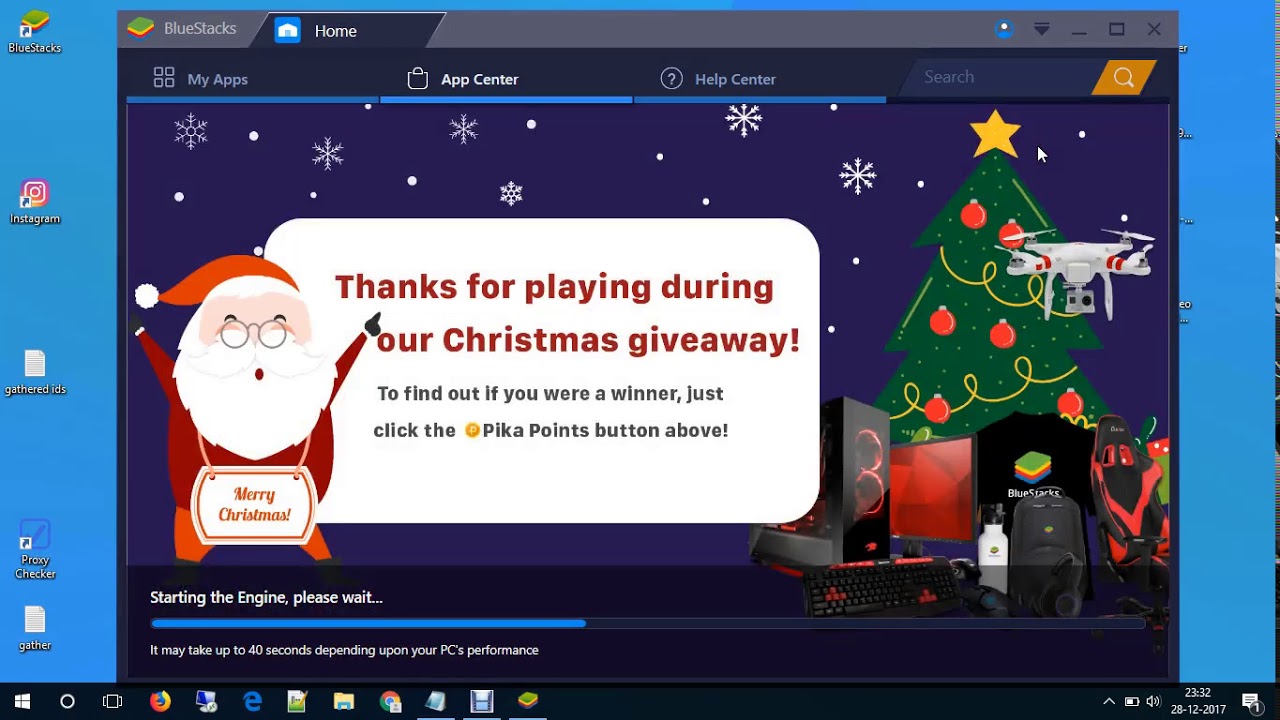Open the BlueStacks desktop shortcut
The width and height of the screenshot is (1280, 720).
[x=34, y=31]
